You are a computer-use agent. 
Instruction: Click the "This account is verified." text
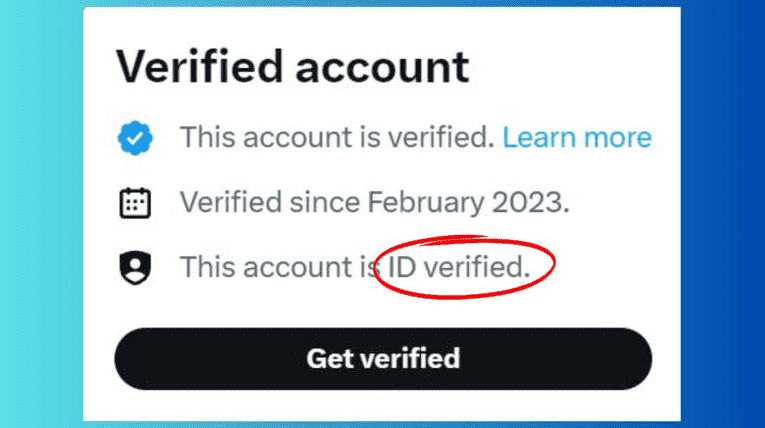pyautogui.click(x=337, y=138)
